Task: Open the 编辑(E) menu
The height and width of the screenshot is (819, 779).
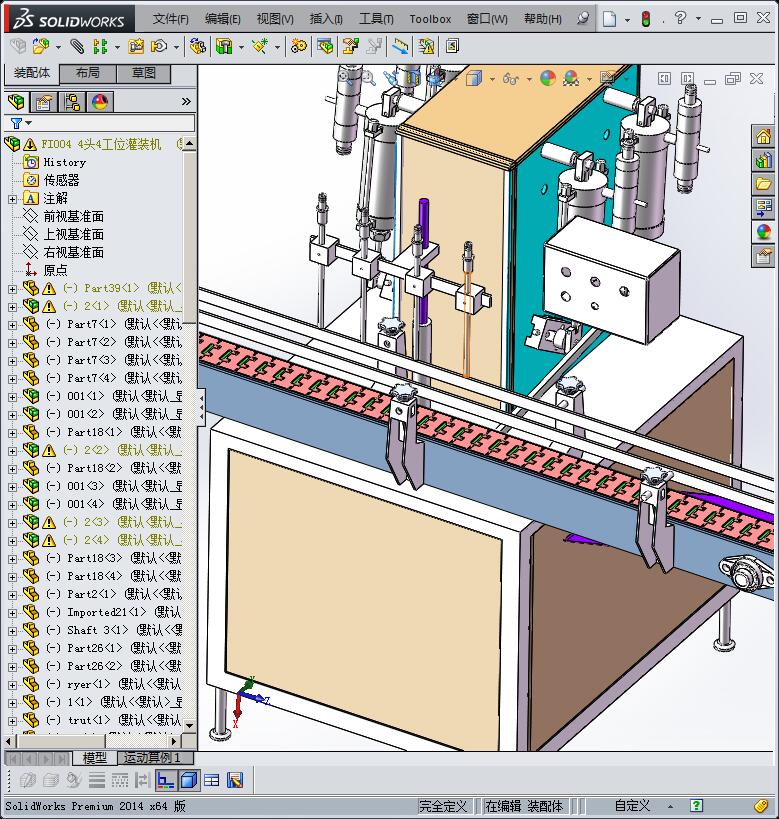Action: 223,19
